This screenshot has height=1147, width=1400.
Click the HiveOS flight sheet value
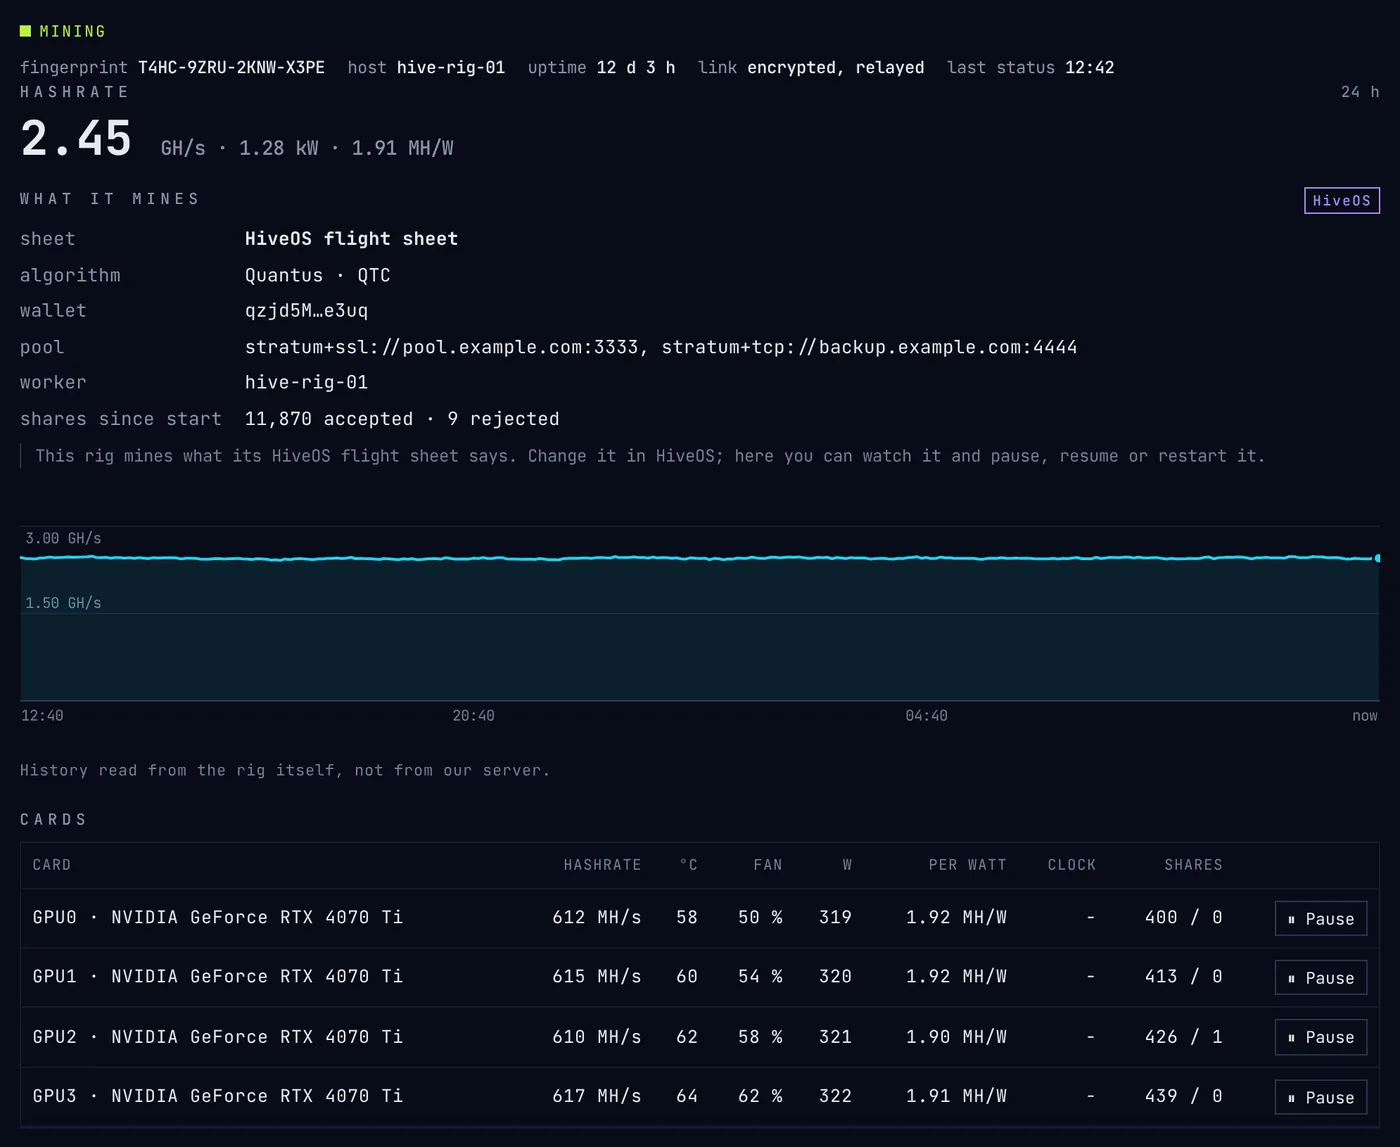pyautogui.click(x=351, y=239)
